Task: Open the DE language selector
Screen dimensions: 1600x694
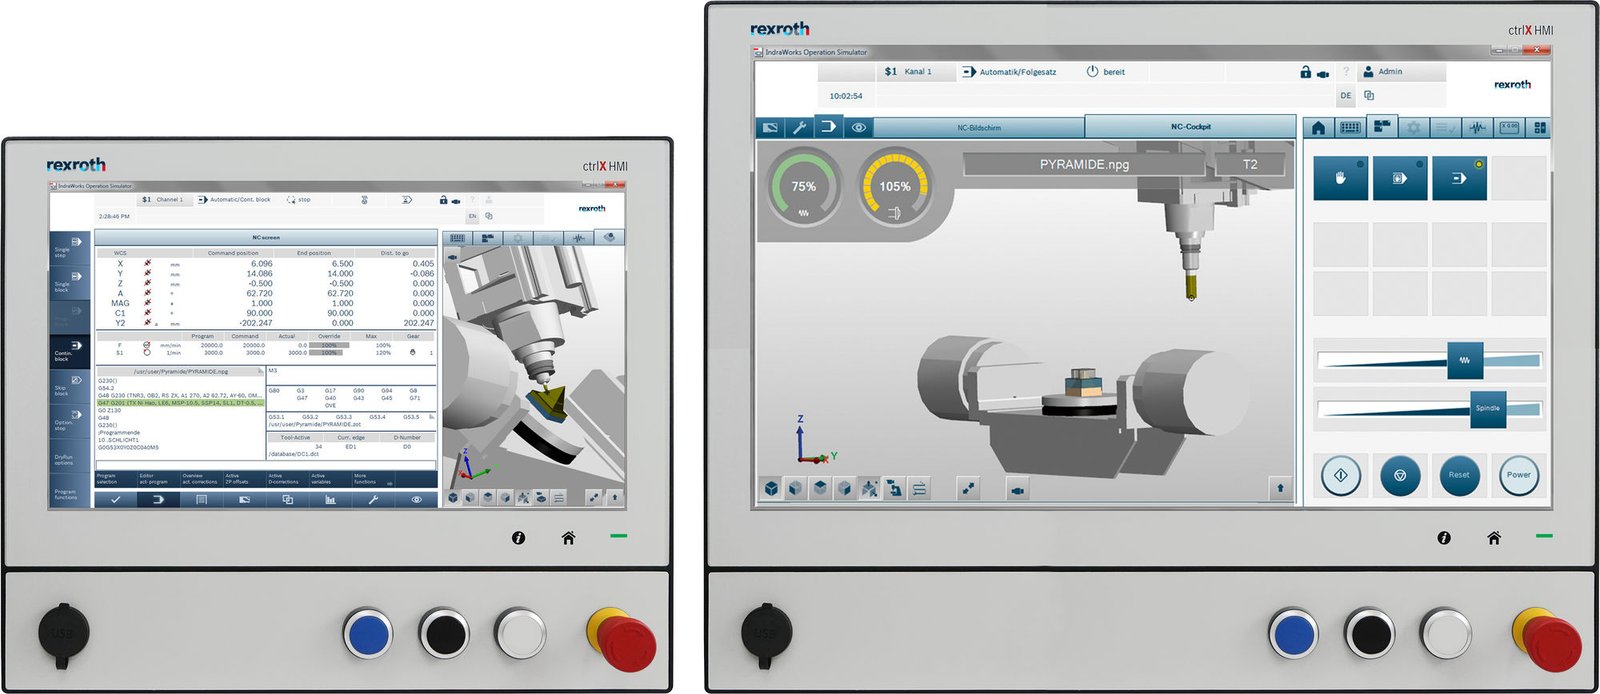Action: click(x=1346, y=96)
